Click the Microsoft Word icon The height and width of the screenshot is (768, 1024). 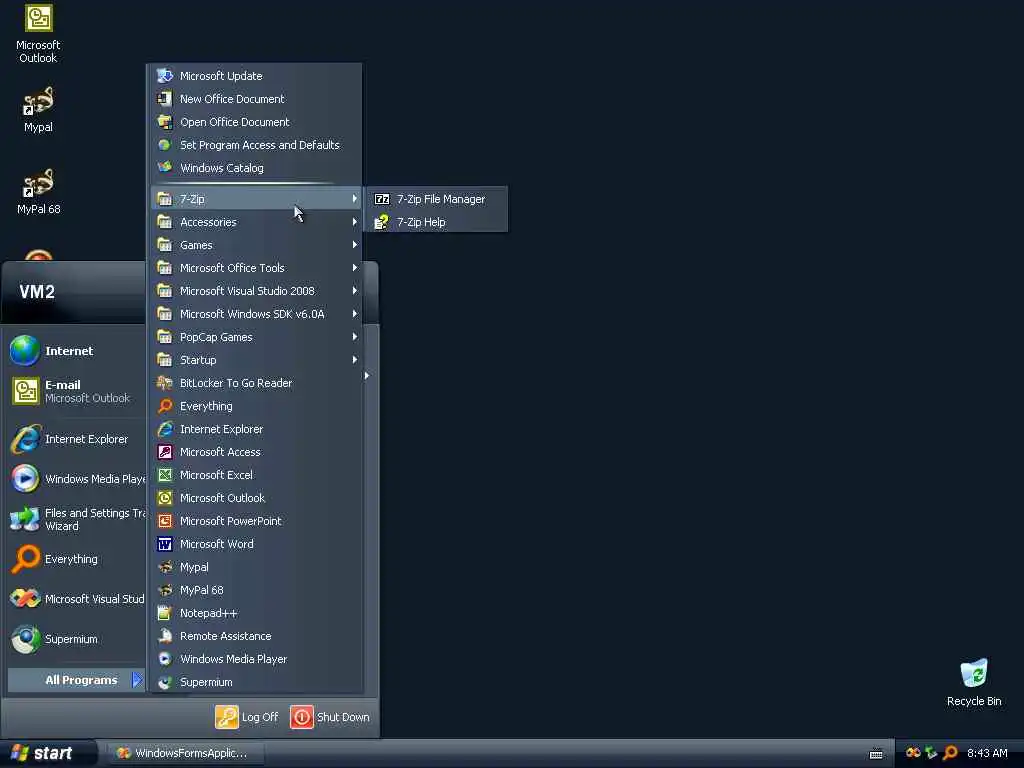tap(165, 544)
